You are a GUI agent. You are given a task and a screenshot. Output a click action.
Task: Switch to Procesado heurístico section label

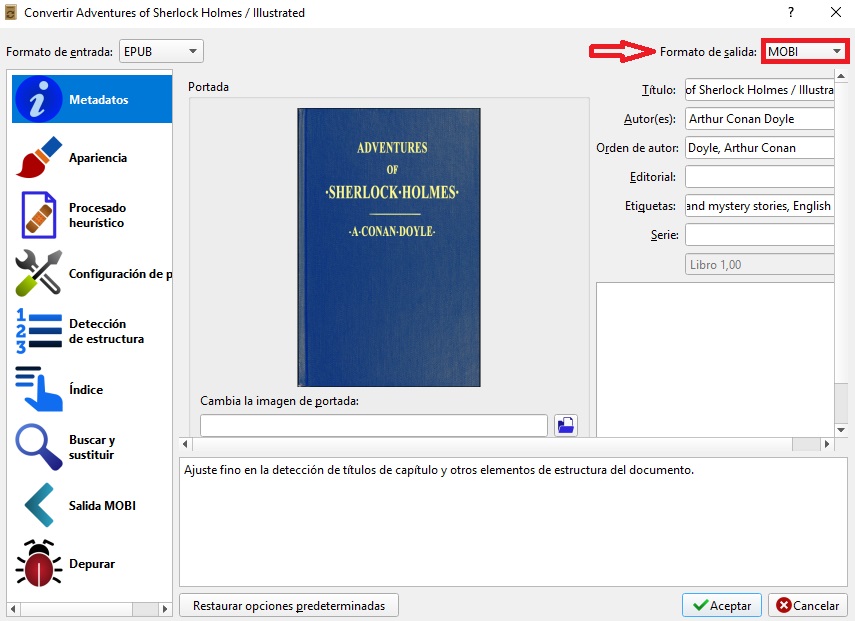click(97, 215)
